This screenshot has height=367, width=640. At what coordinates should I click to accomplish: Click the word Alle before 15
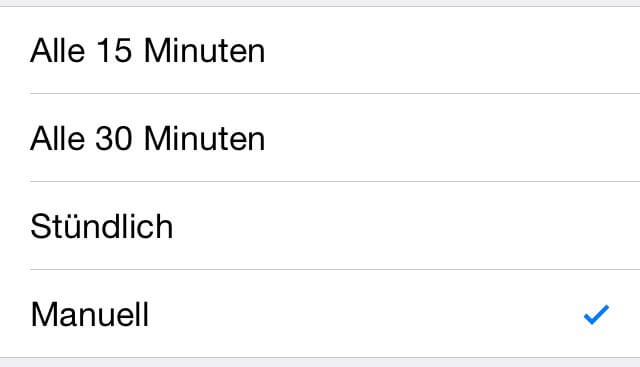point(58,51)
